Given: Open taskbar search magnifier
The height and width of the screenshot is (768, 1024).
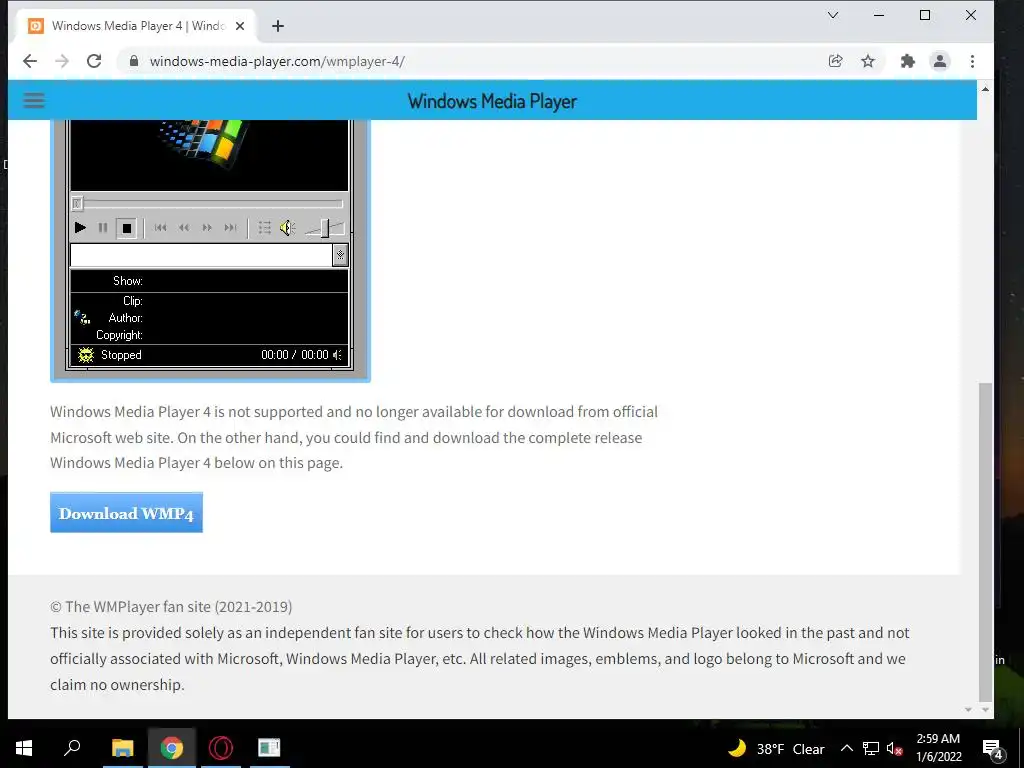Looking at the screenshot, I should (72, 748).
